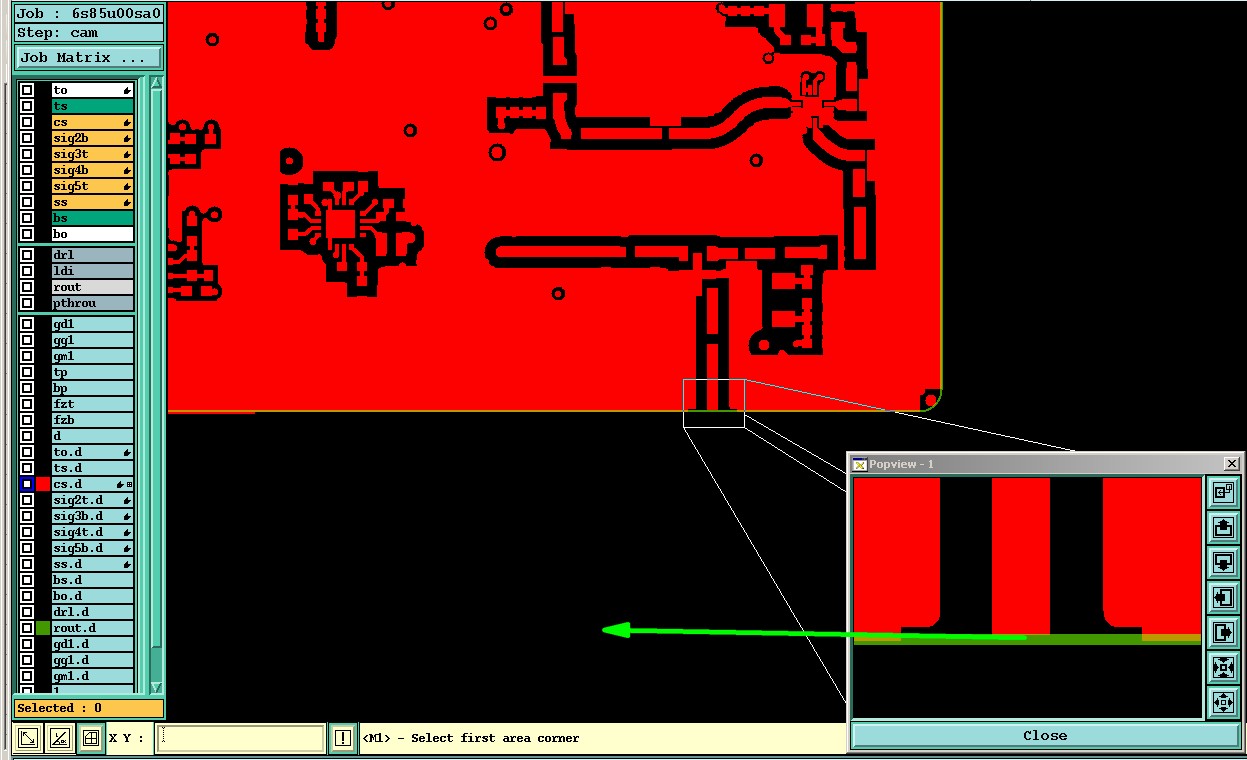Click the top Popview icon with inward arrow
This screenshot has width=1247, height=760.
1221,492
